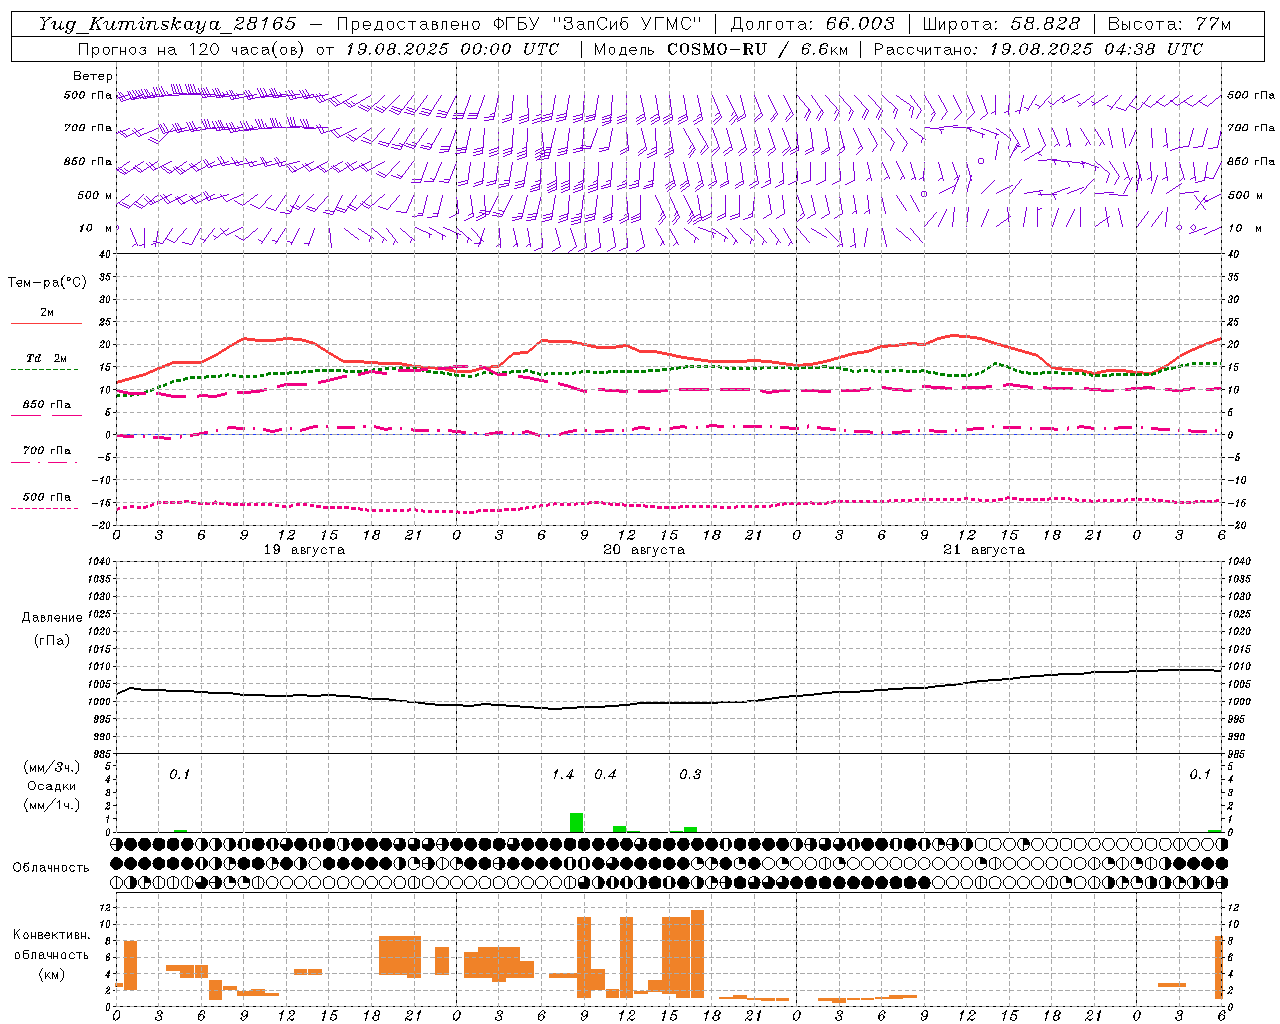Viewport: 1280px width, 1024px height.
Task: Click the solid line sample under 2м legend
Action: click(46, 323)
